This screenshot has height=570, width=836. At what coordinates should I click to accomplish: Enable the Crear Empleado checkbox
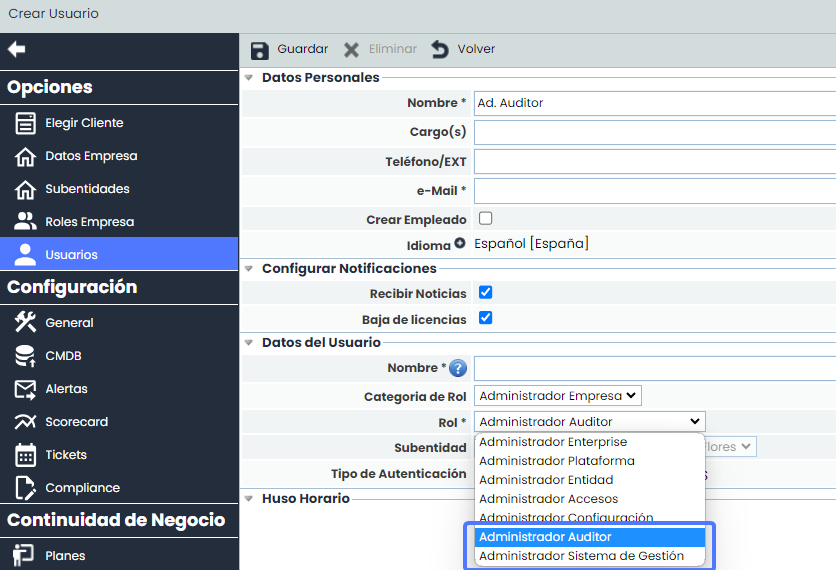(486, 218)
